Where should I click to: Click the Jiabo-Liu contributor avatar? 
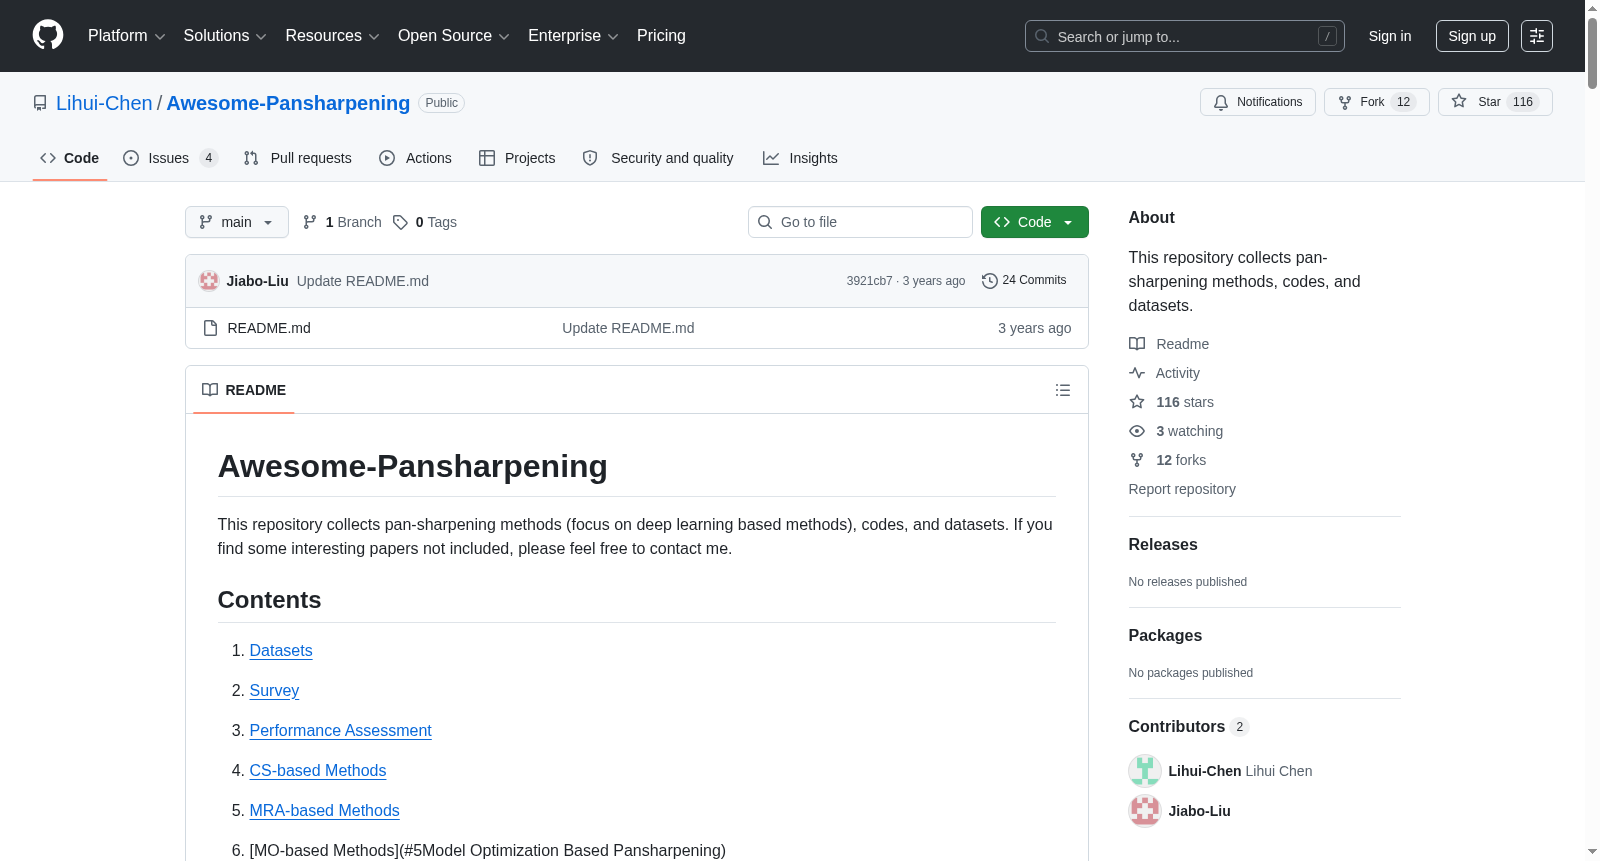coord(1145,811)
